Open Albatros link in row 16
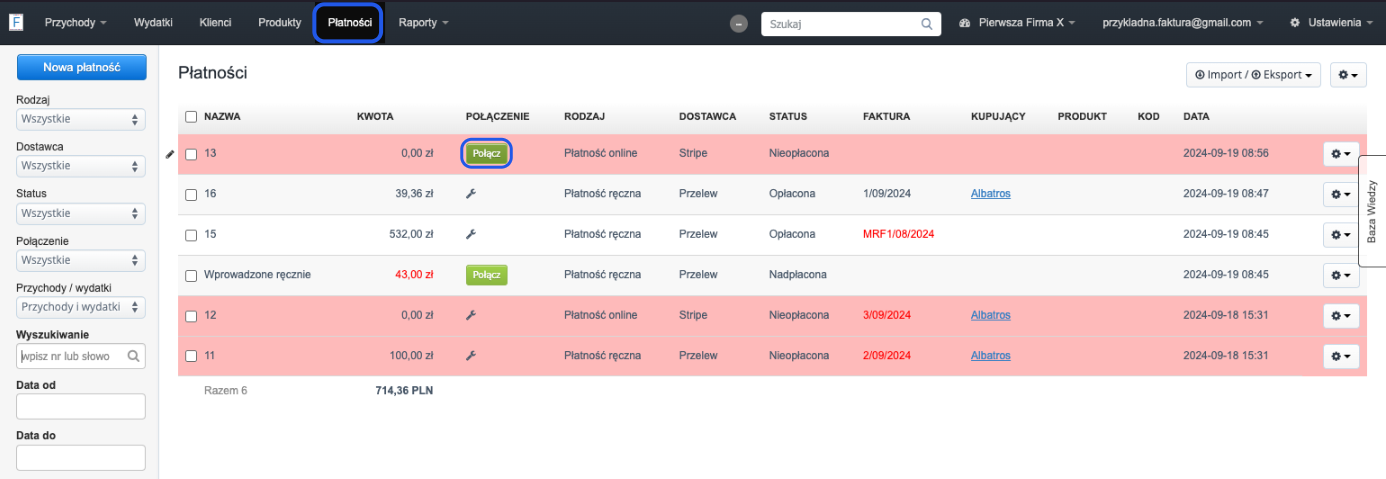The image size is (1386, 479). tap(991, 194)
